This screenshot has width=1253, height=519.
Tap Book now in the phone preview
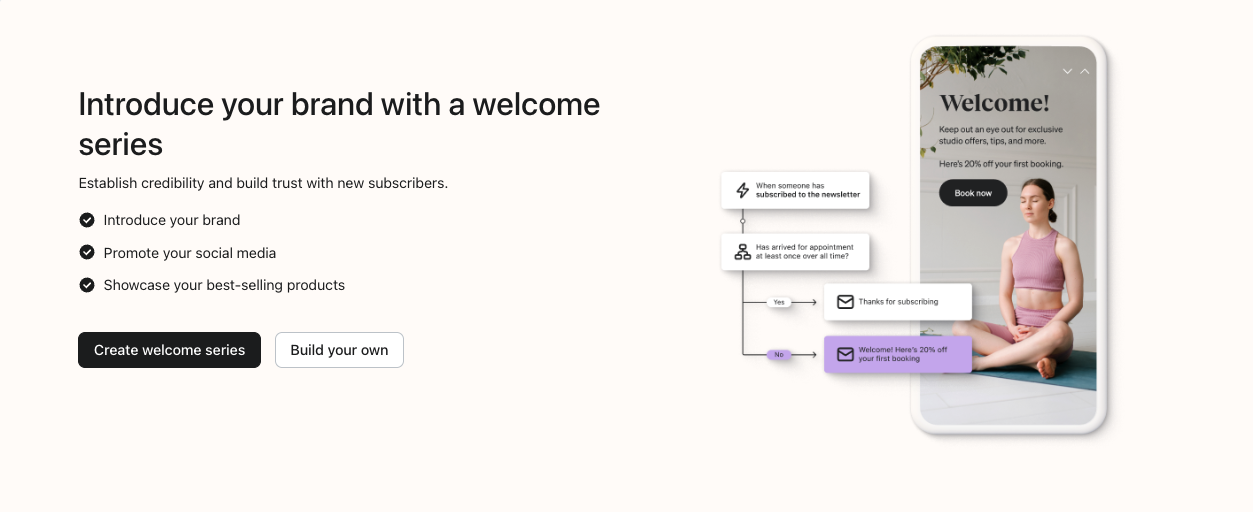pos(972,193)
